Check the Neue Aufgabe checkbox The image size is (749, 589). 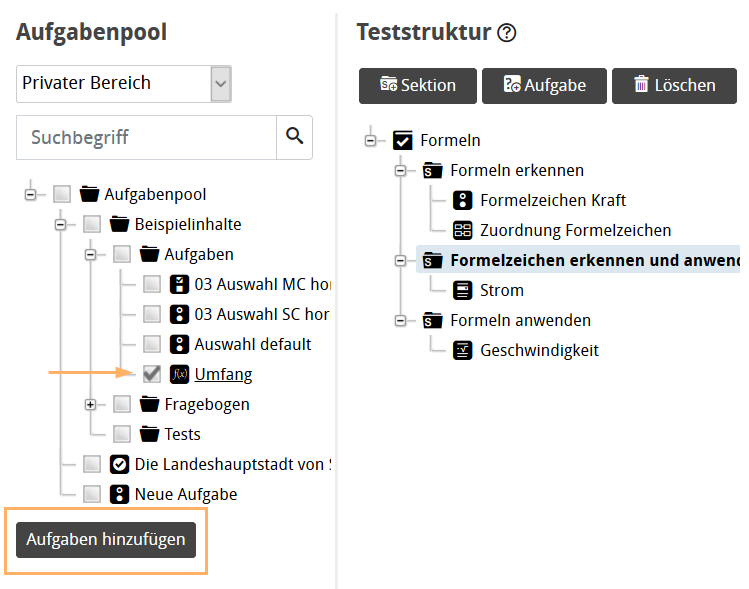pos(92,494)
